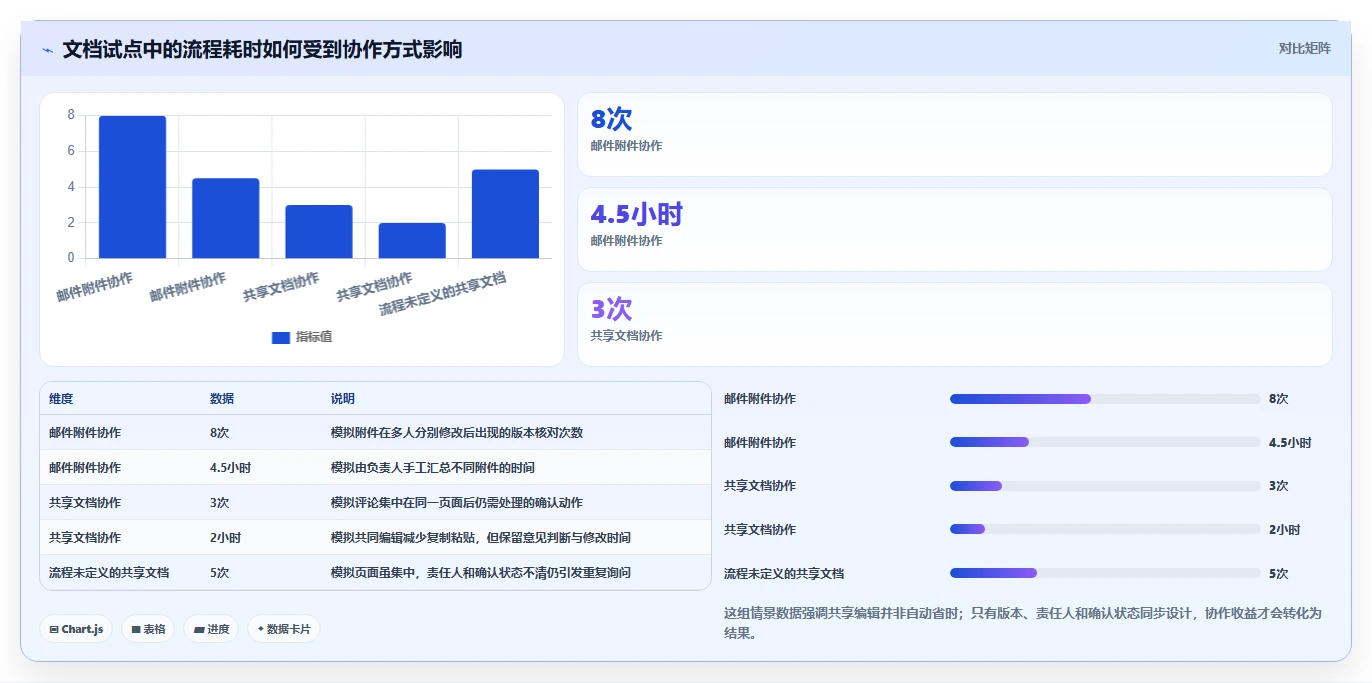
Task: Click the 对比矩阵 label in the header
Action: (x=1305, y=48)
